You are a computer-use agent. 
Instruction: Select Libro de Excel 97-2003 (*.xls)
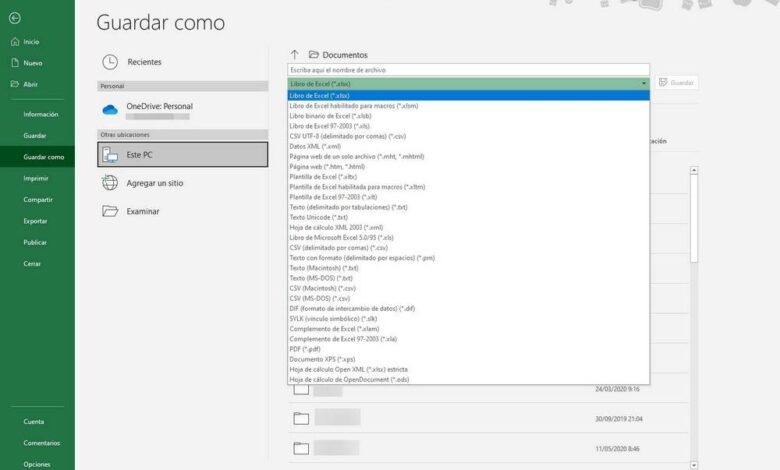[469, 126]
